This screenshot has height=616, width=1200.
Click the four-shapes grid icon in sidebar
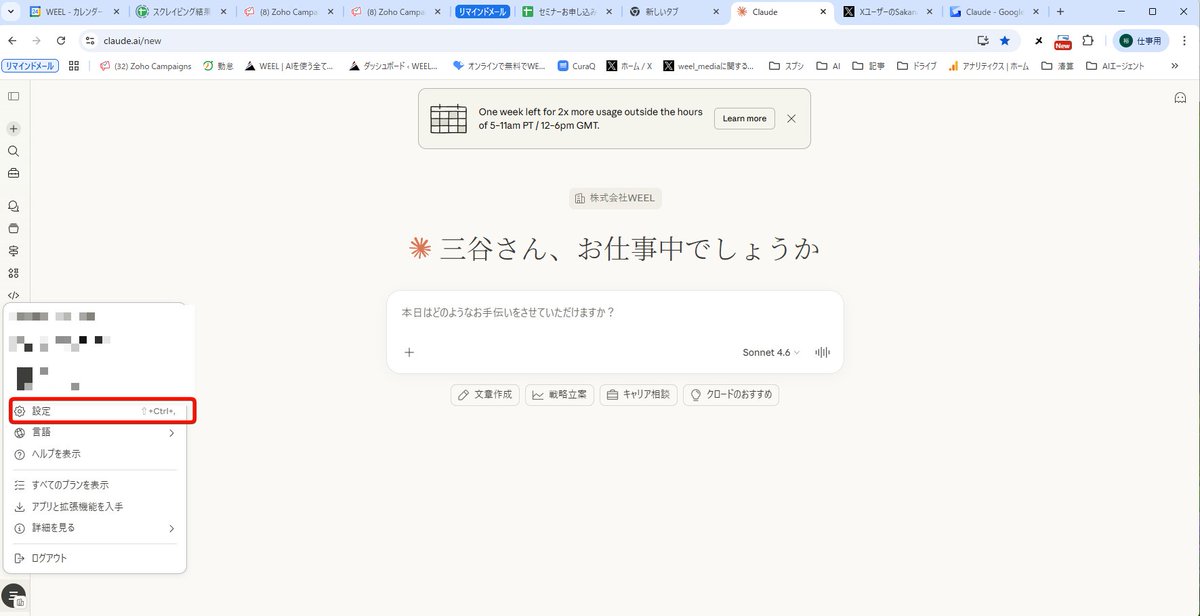point(14,273)
